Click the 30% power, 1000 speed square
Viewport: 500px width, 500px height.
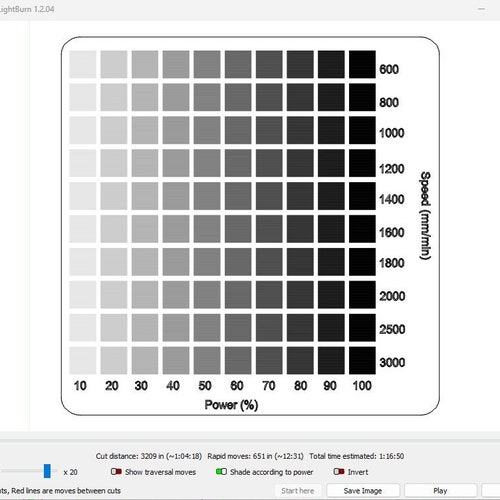(x=145, y=130)
